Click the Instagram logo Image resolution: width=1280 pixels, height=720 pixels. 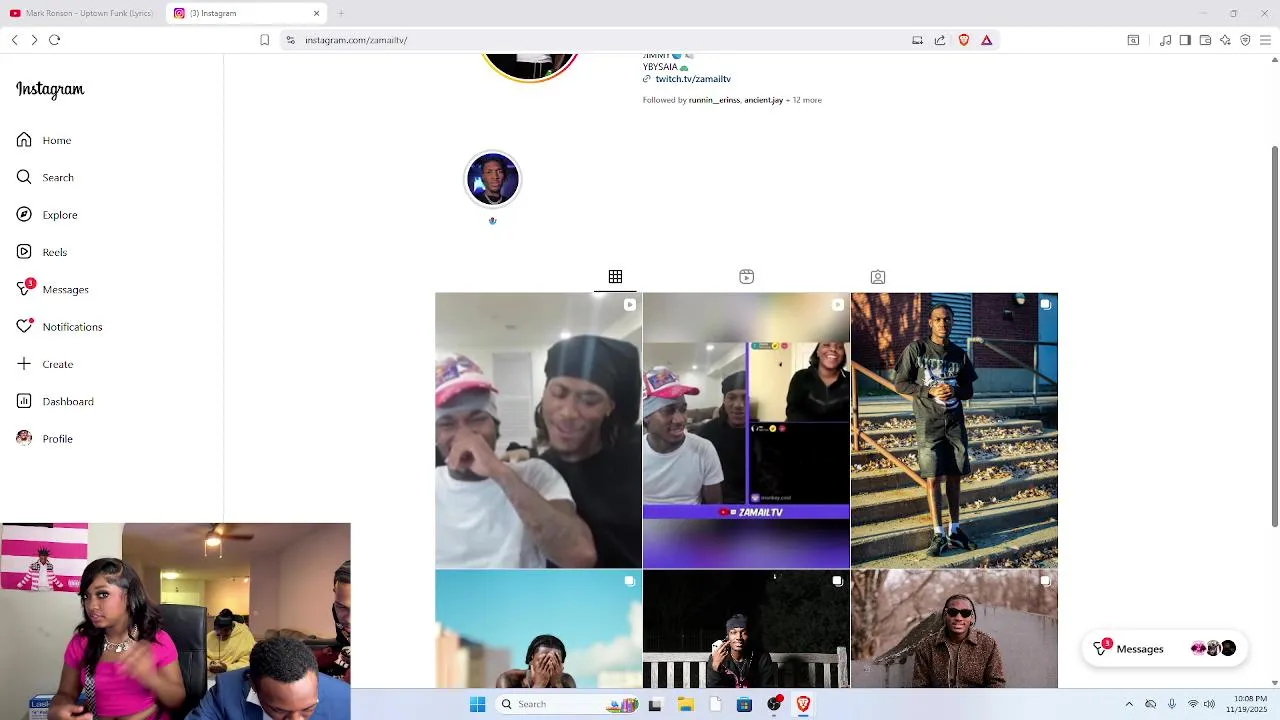tap(50, 89)
